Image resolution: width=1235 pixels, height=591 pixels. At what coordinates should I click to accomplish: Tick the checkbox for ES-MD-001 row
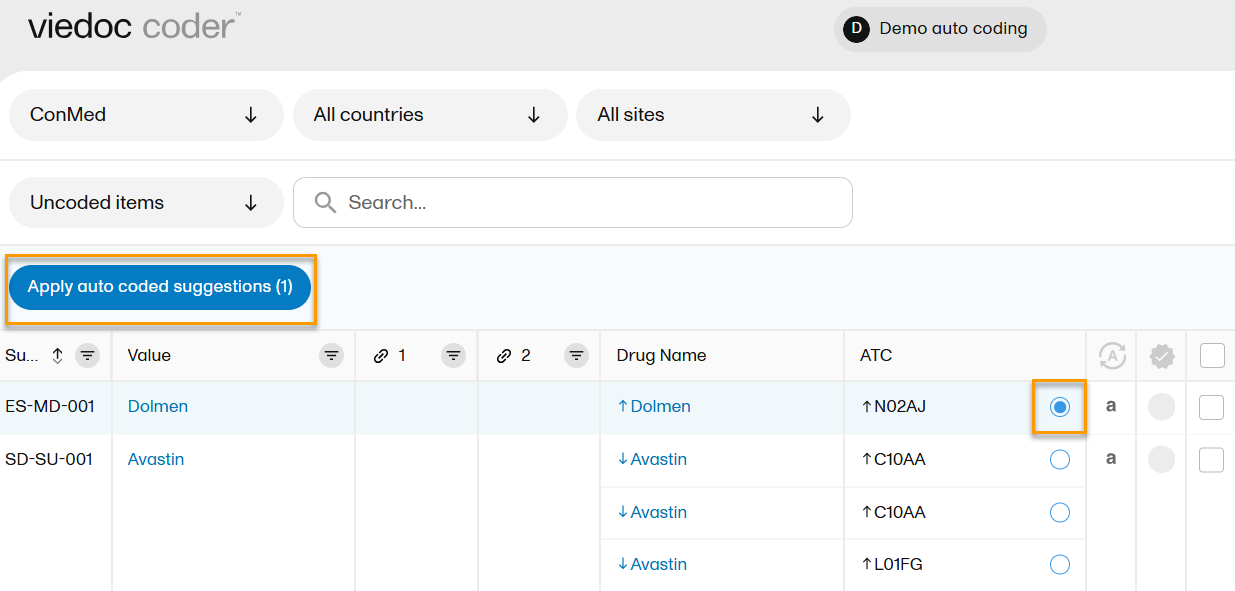pos(1211,407)
